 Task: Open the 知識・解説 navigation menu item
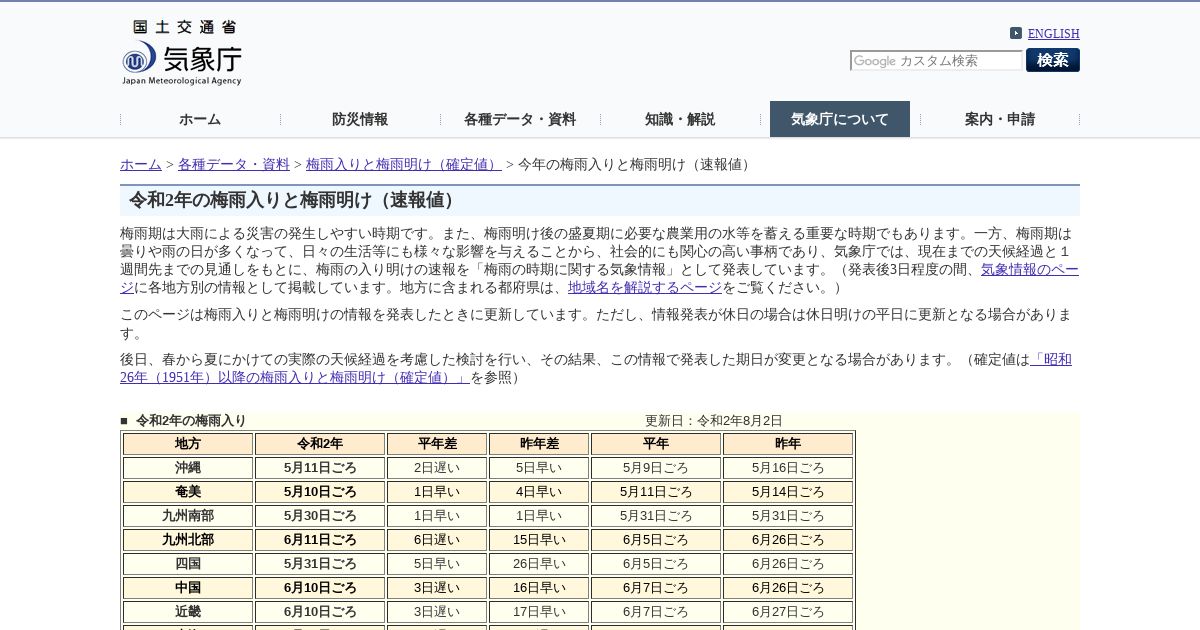pyautogui.click(x=680, y=119)
